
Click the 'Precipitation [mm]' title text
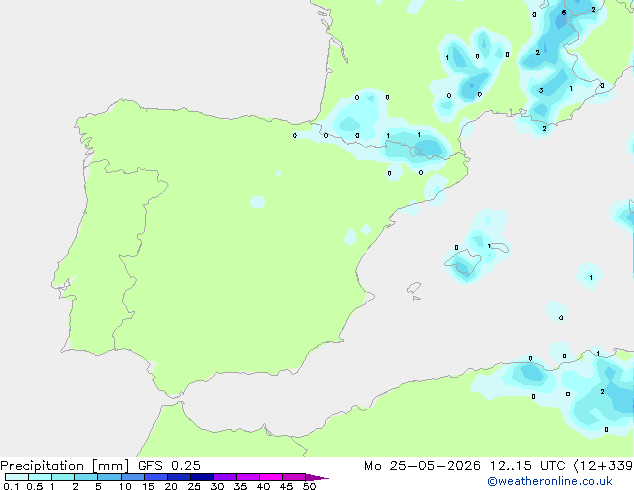[65, 466]
